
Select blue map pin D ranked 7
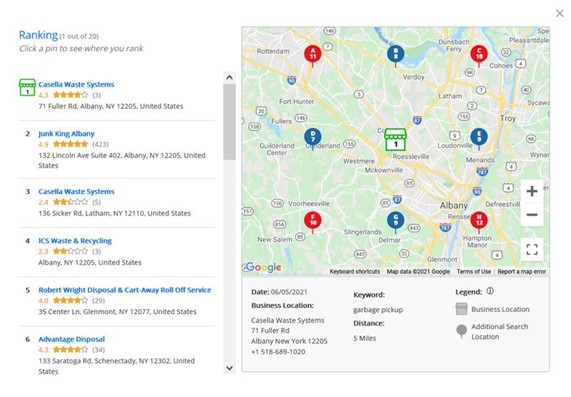pos(312,137)
